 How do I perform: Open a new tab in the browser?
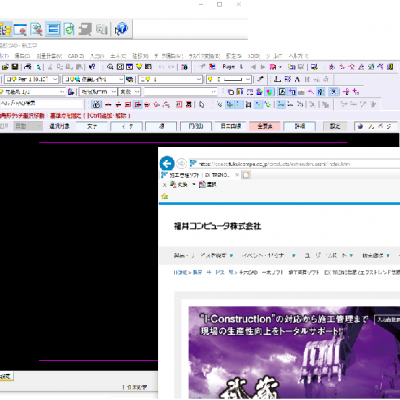[x=246, y=175]
